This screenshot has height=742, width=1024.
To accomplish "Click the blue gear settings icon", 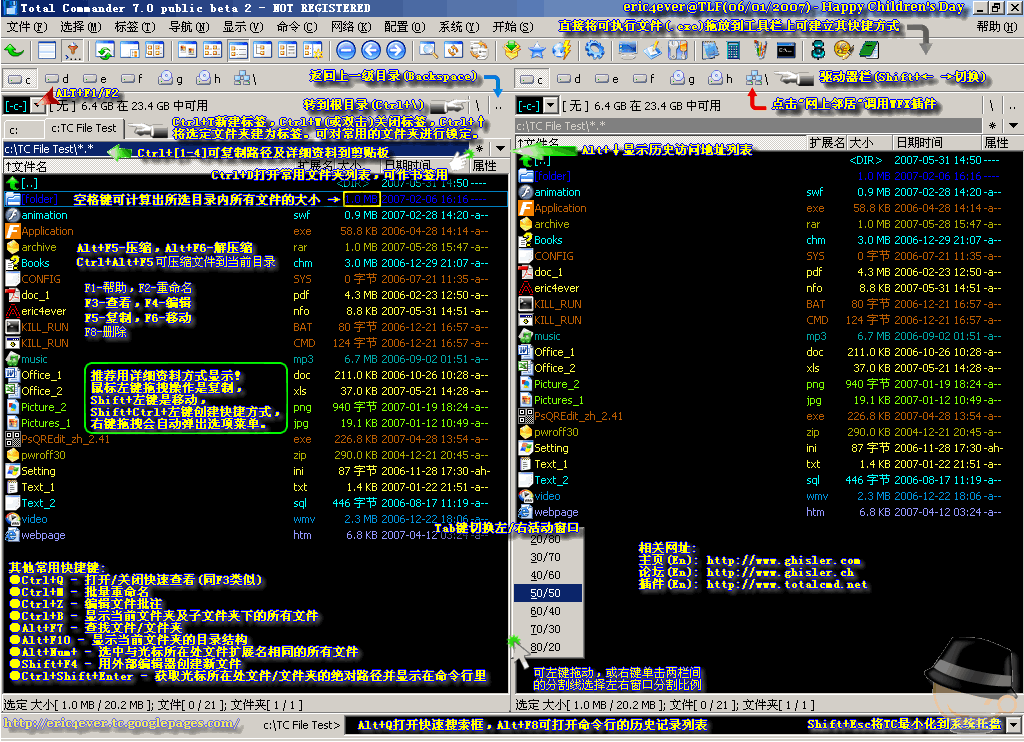I will coord(594,50).
